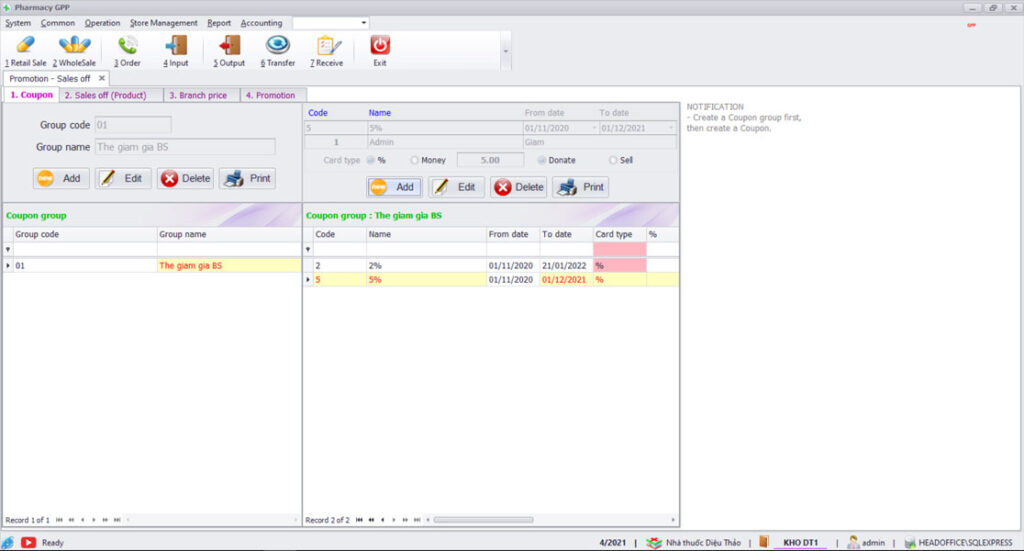This screenshot has width=1024, height=551.
Task: Expand the To date dropdown
Action: (670, 128)
